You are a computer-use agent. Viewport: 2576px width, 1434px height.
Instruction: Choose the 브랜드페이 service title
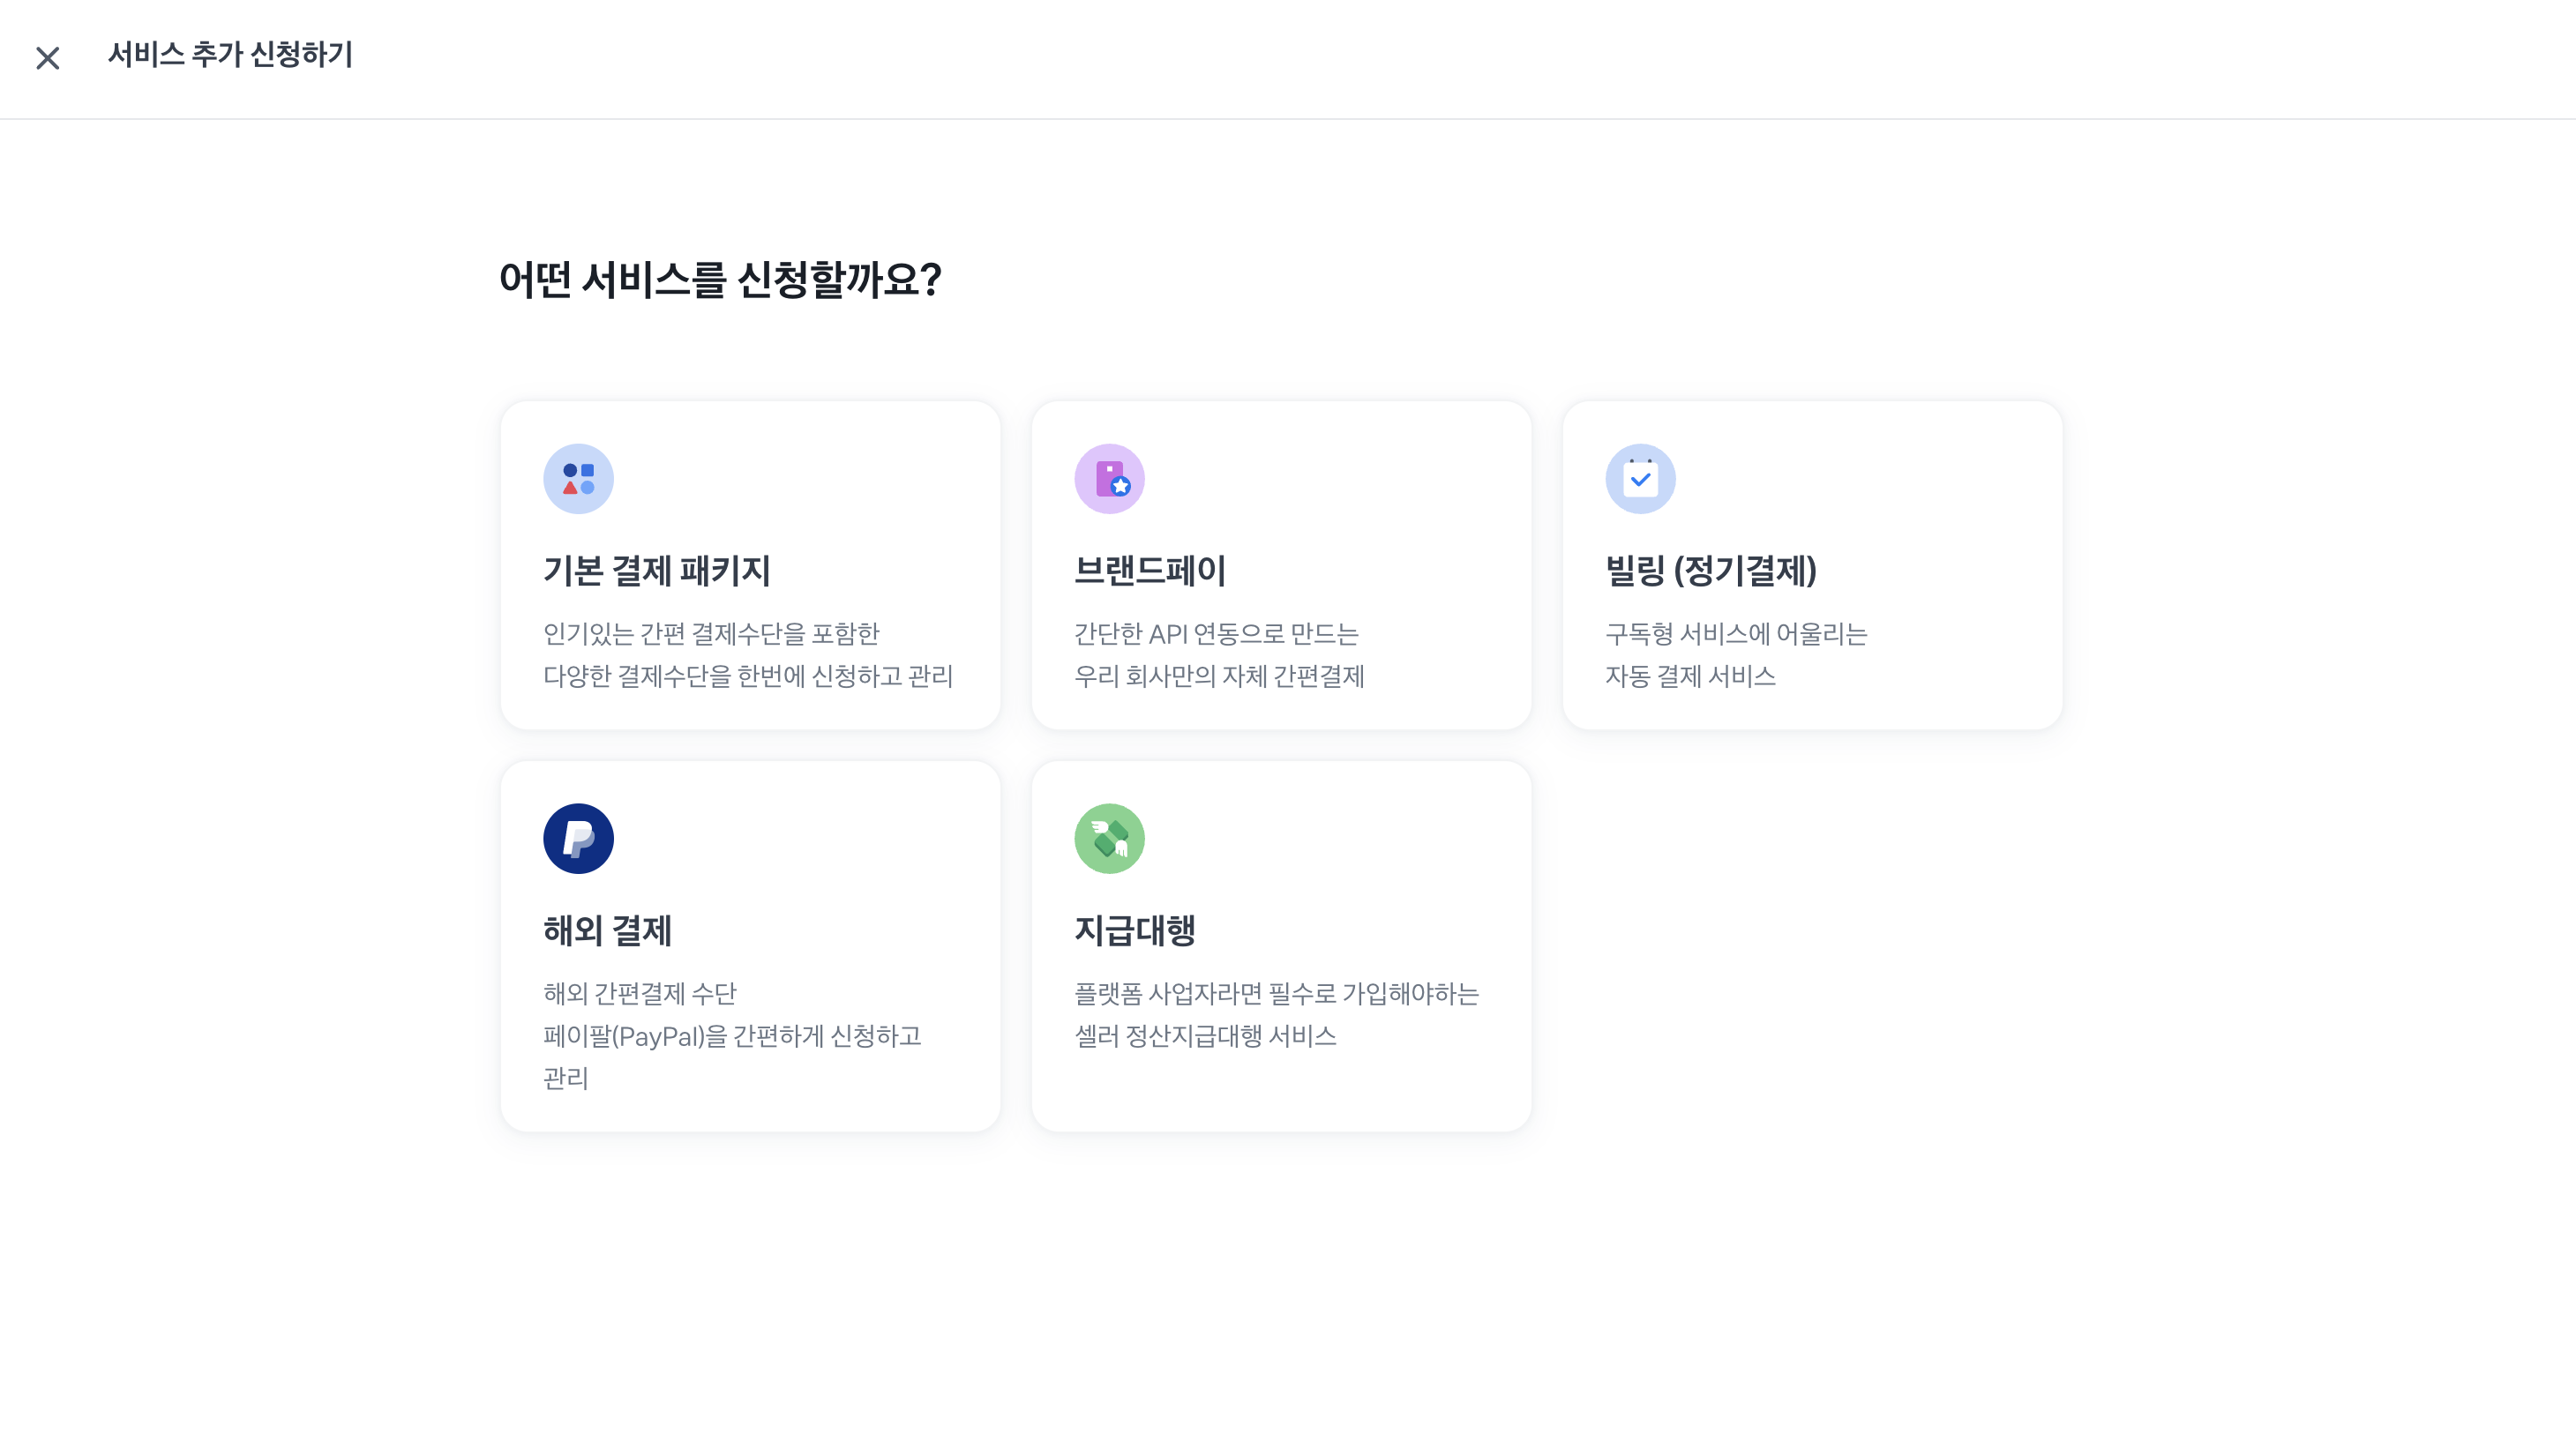tap(1150, 571)
